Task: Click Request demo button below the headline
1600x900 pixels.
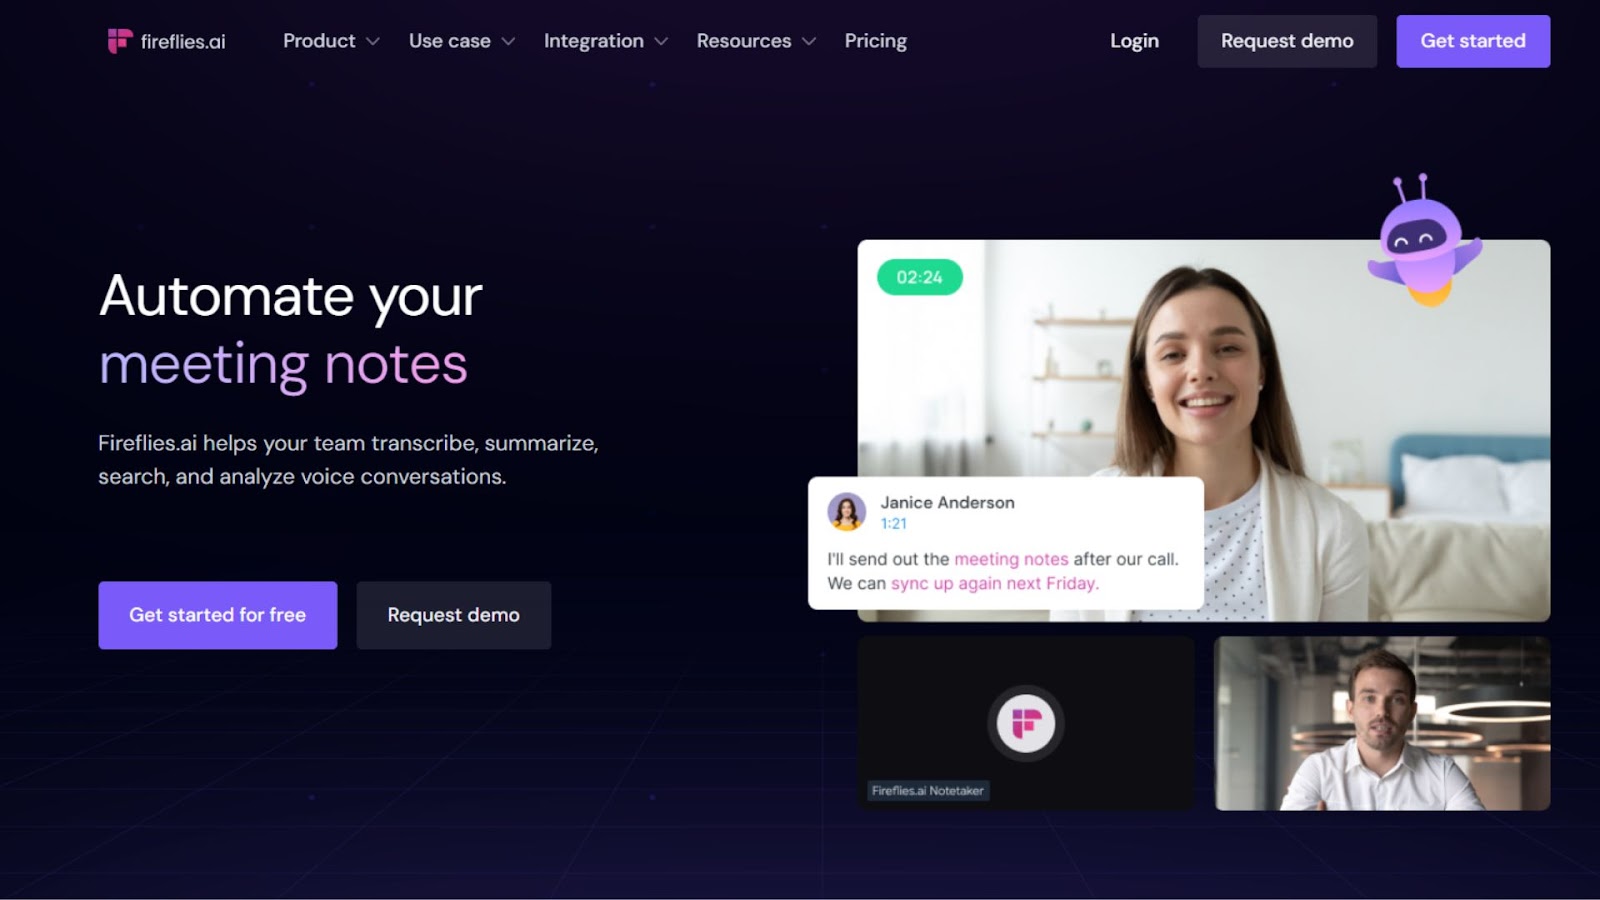Action: (454, 615)
